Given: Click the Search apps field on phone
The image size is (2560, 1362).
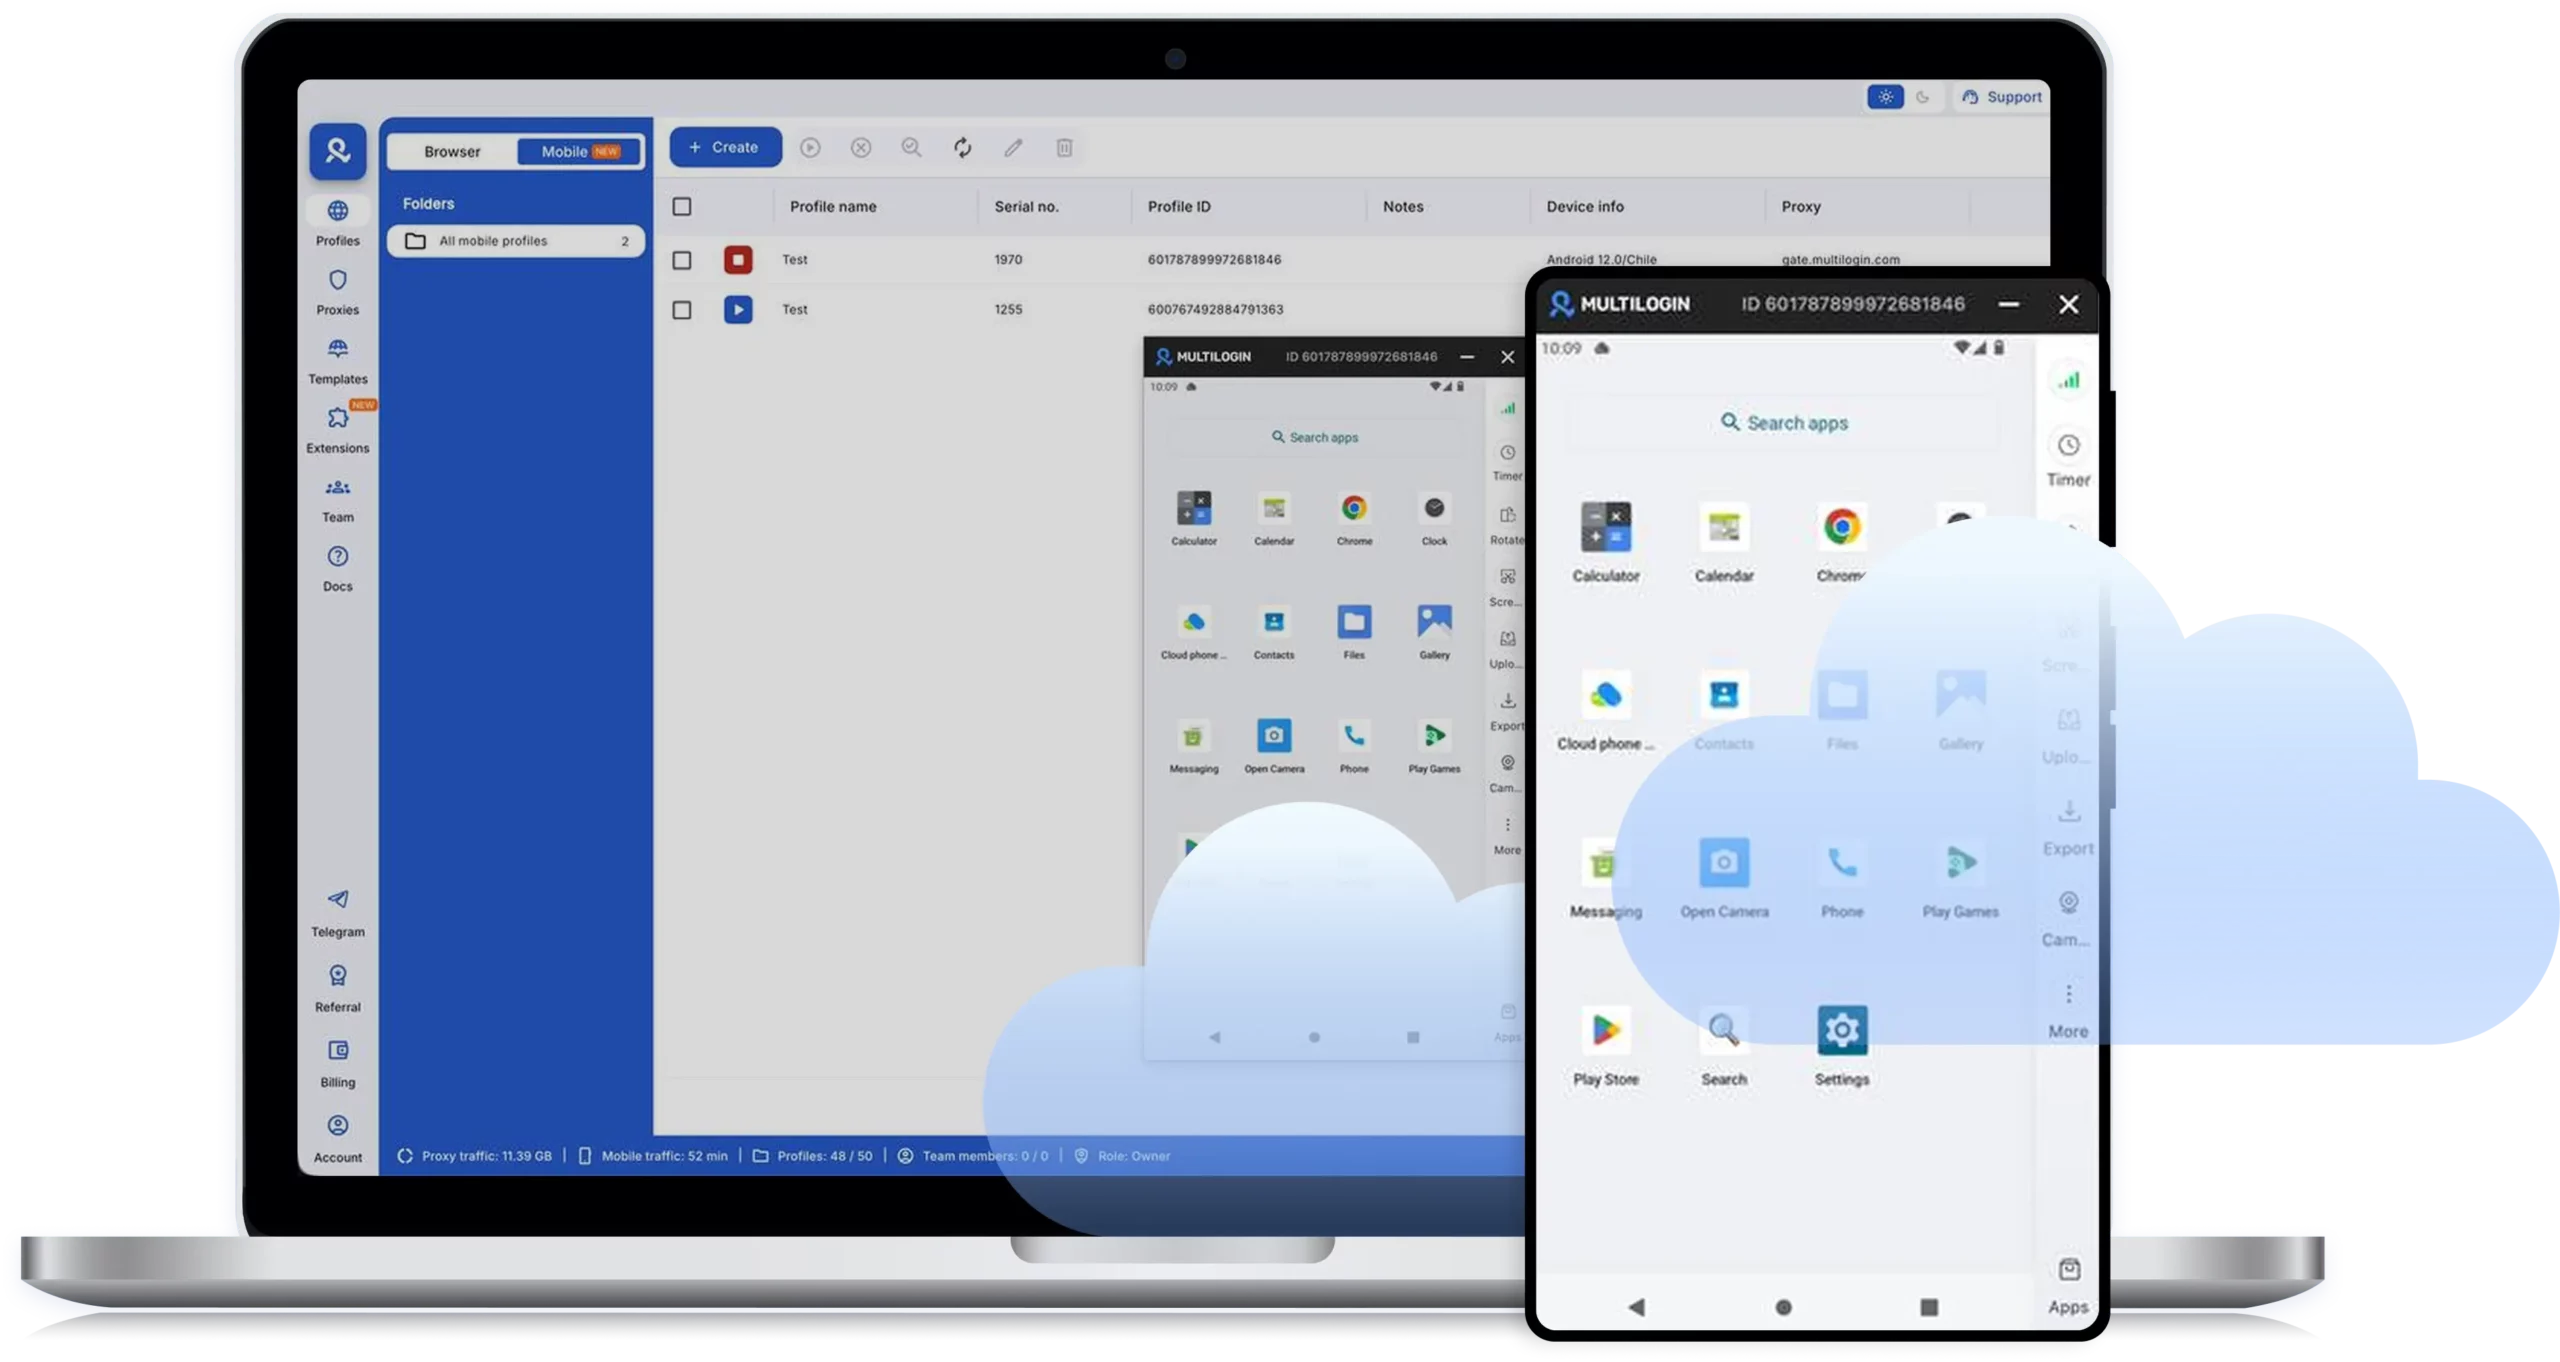Looking at the screenshot, I should click(1783, 422).
